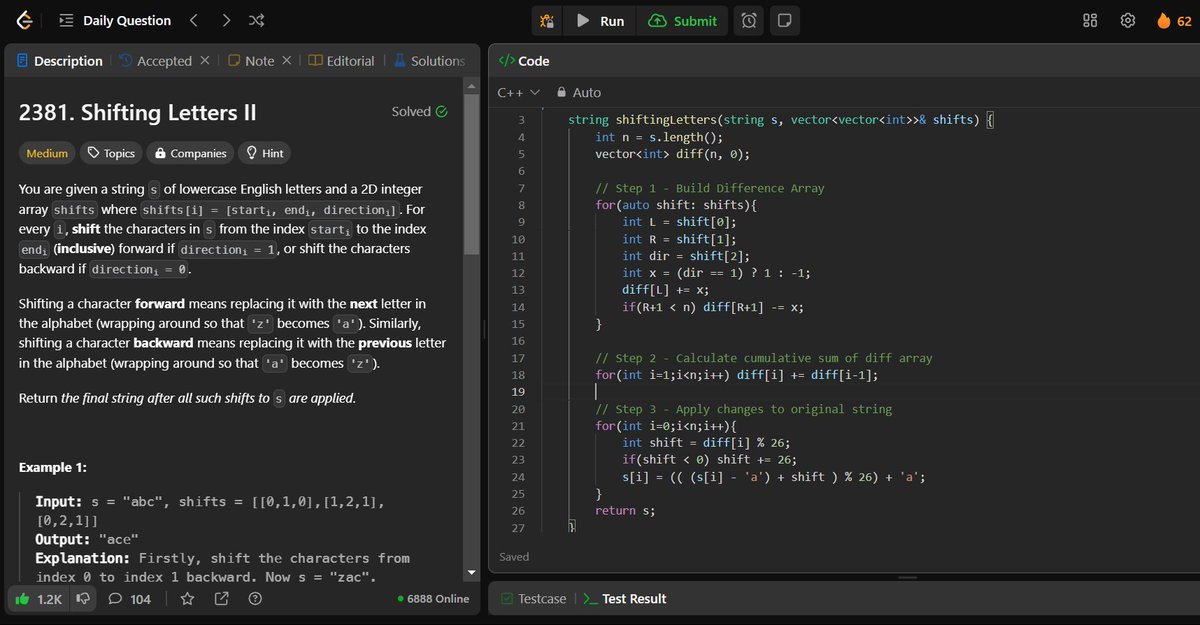Click the Step 2 cumulative sum comment
This screenshot has height=625, width=1200.
[x=764, y=358]
